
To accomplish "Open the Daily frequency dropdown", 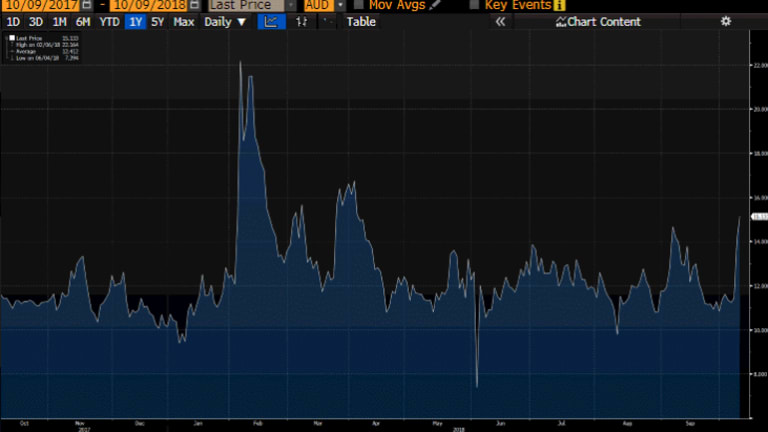I will click(x=225, y=21).
